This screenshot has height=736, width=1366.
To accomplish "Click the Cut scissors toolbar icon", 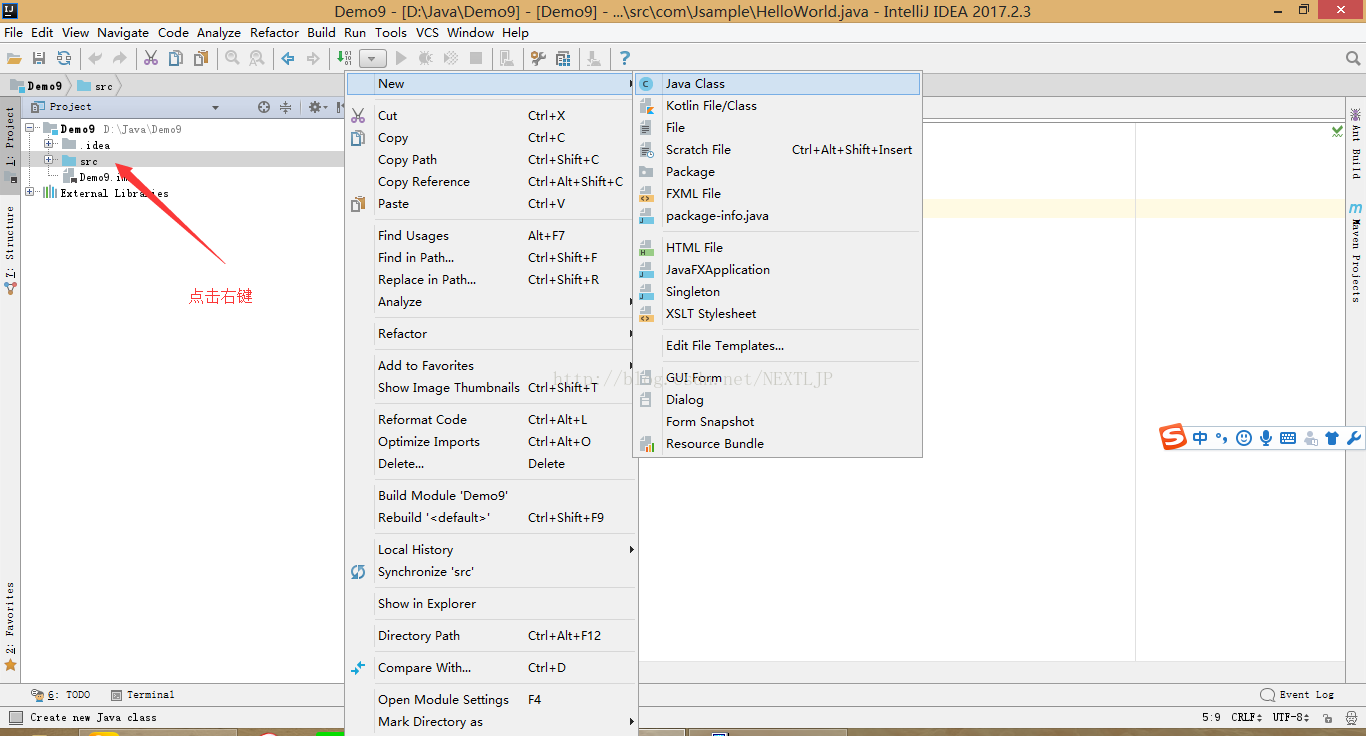I will coord(151,58).
